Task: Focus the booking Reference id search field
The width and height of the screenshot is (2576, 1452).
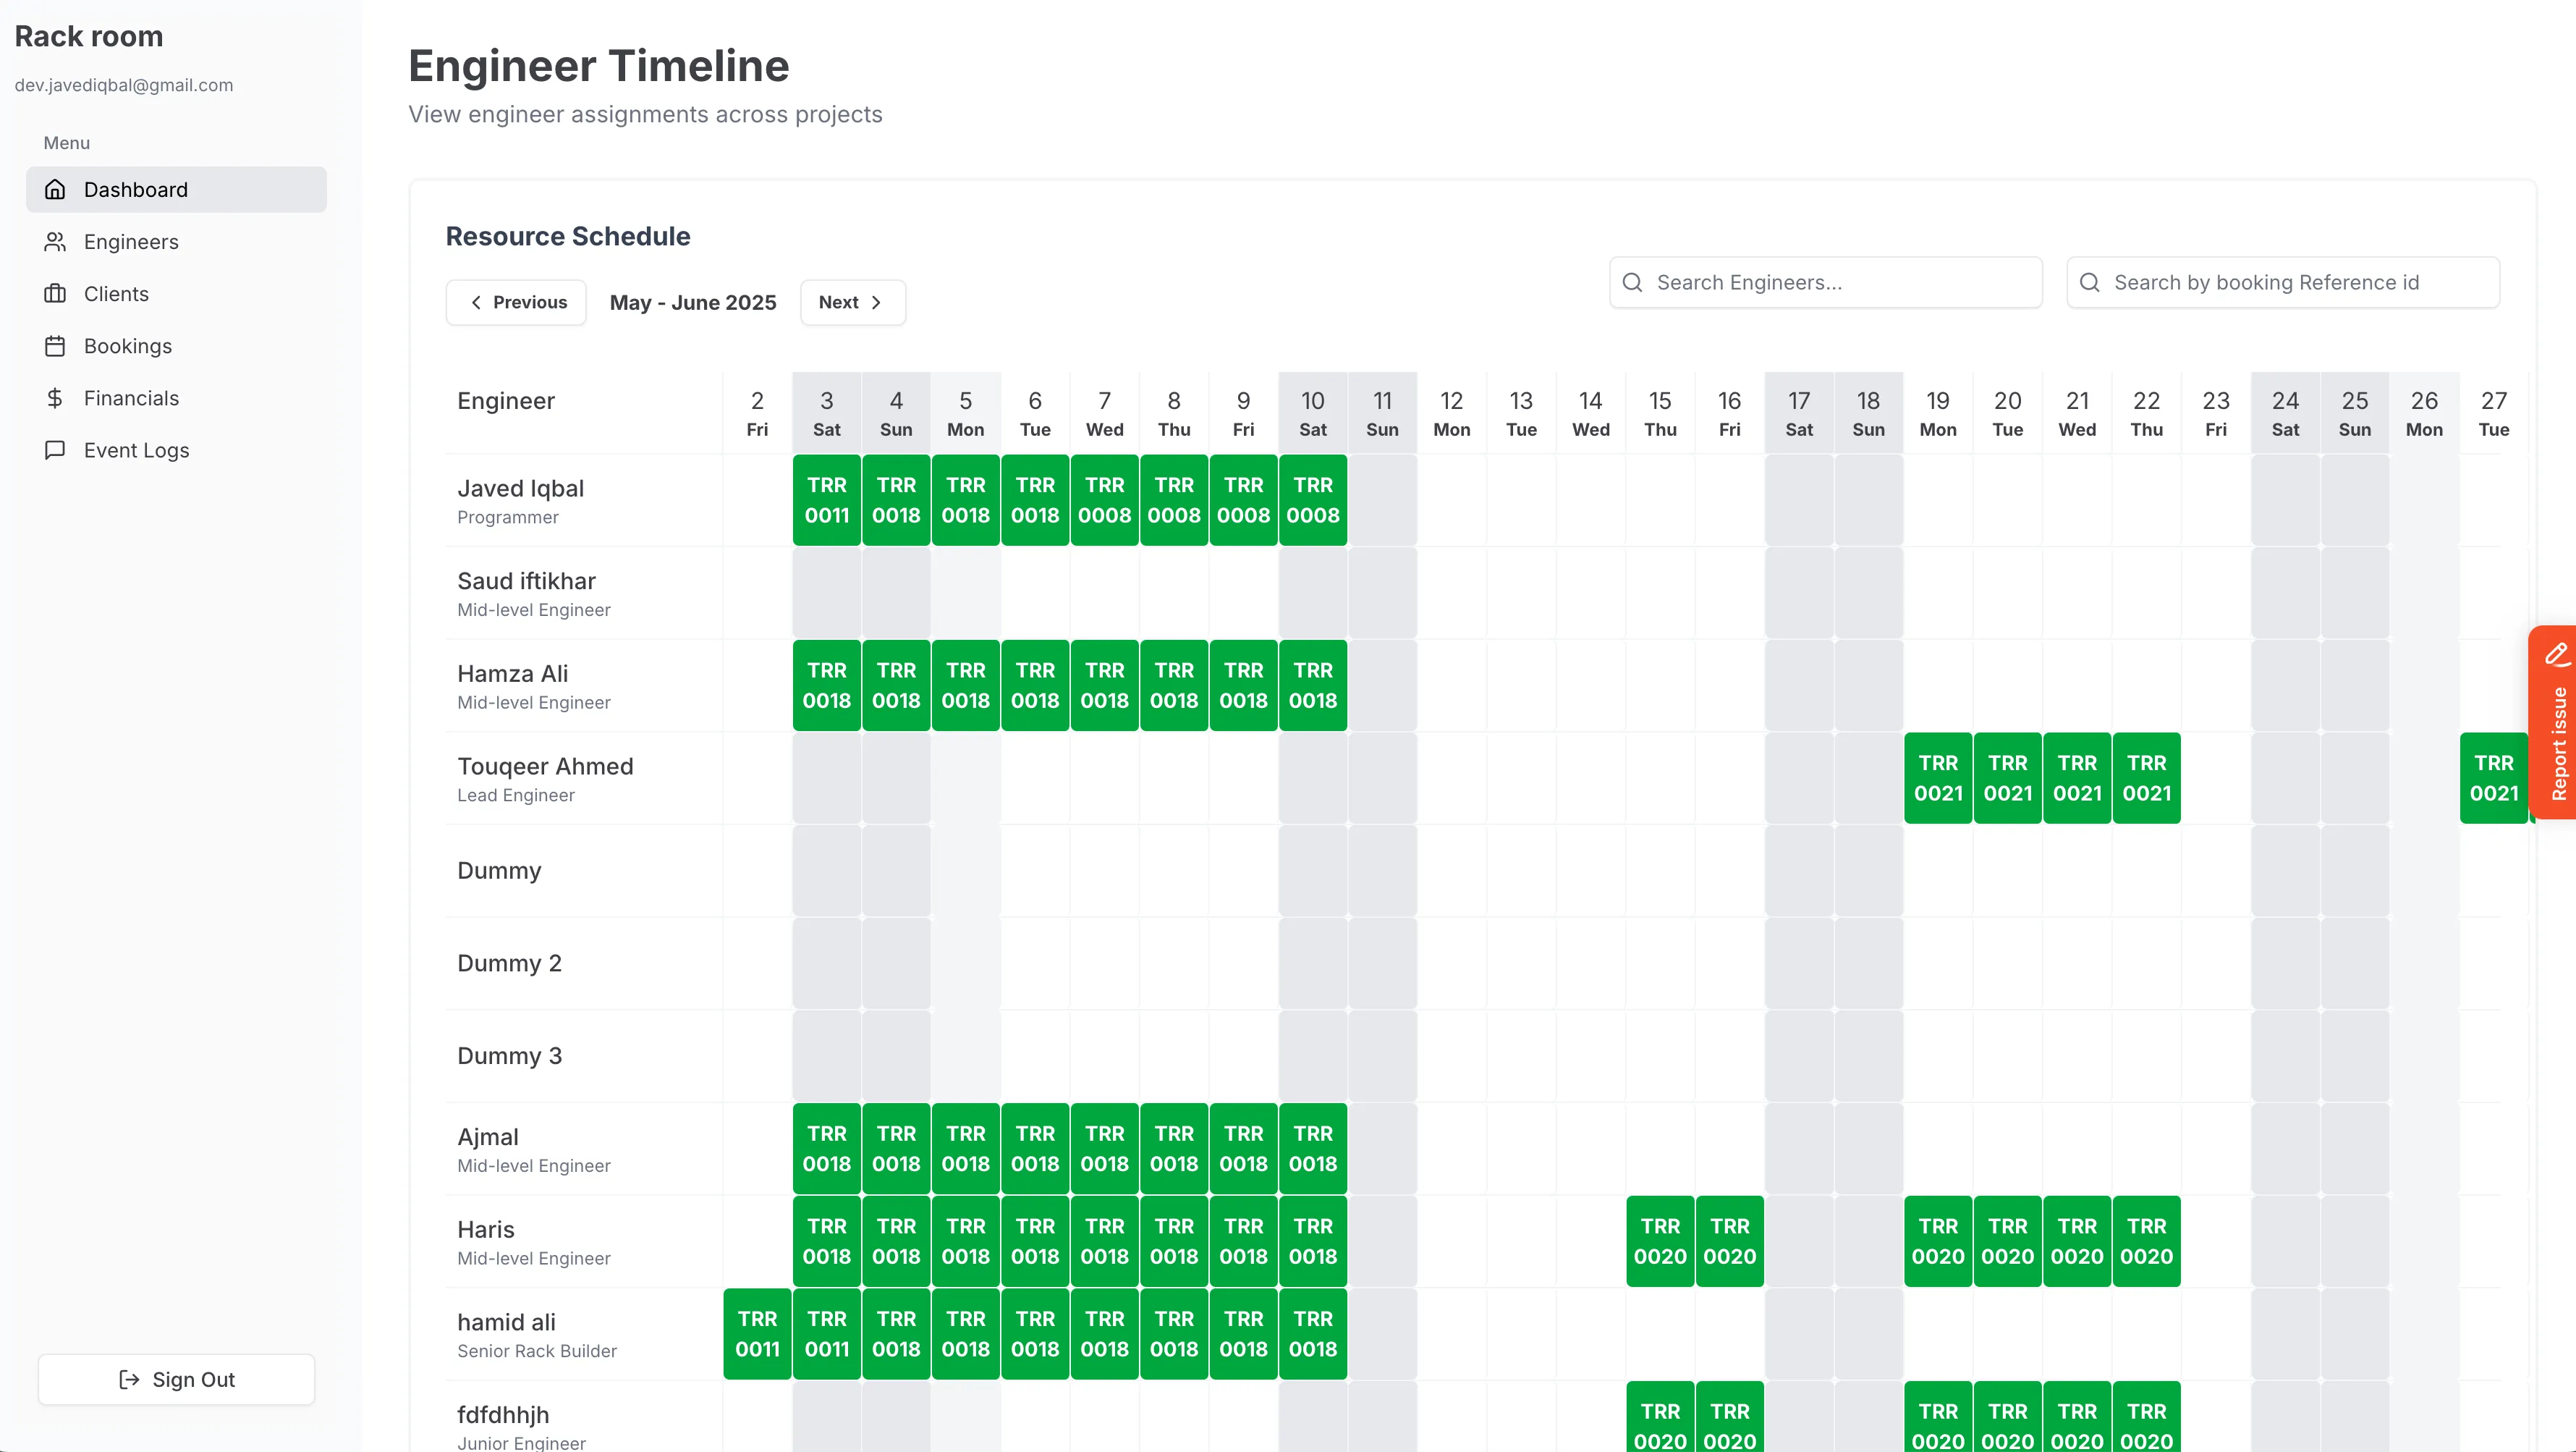Action: 2283,283
